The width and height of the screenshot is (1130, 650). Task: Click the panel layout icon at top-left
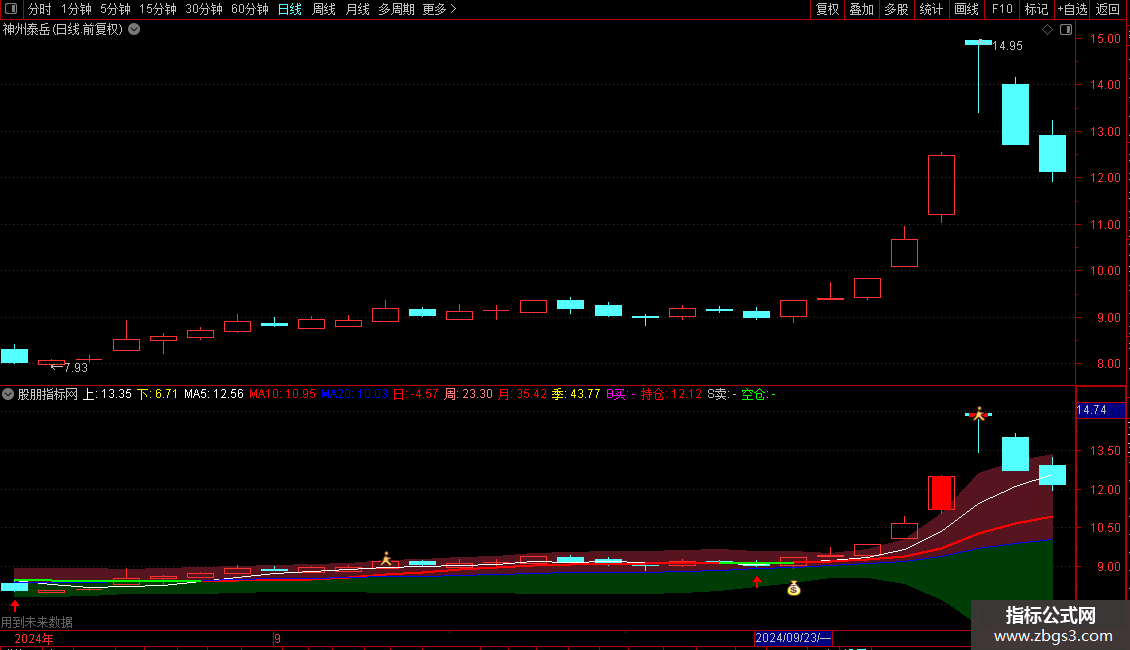click(x=11, y=9)
